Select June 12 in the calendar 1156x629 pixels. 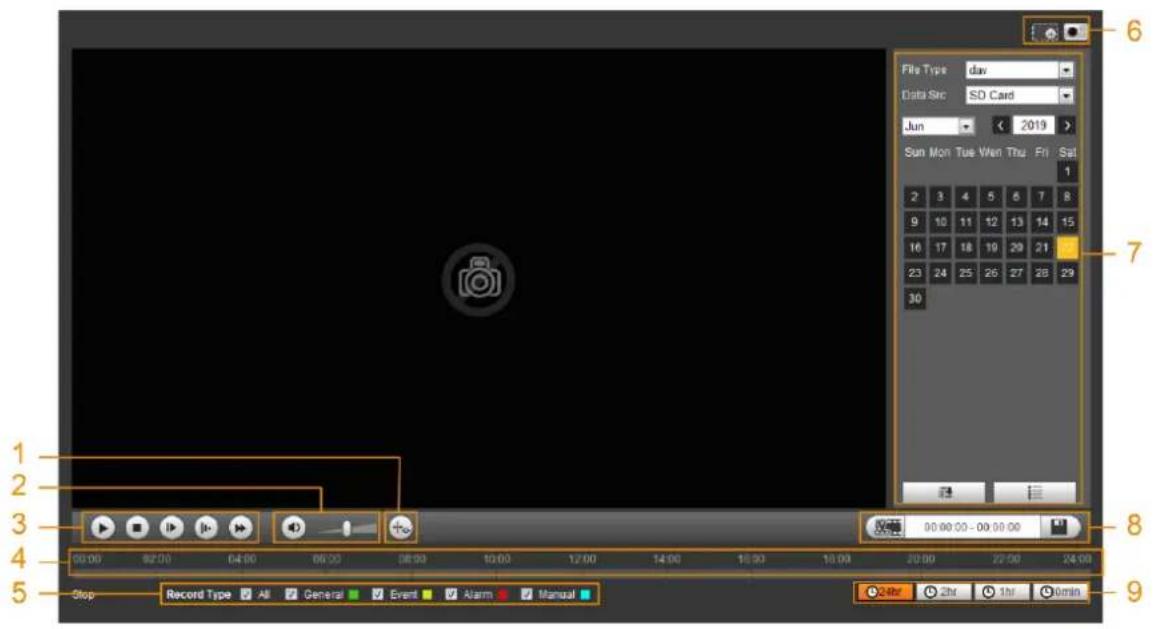(991, 222)
